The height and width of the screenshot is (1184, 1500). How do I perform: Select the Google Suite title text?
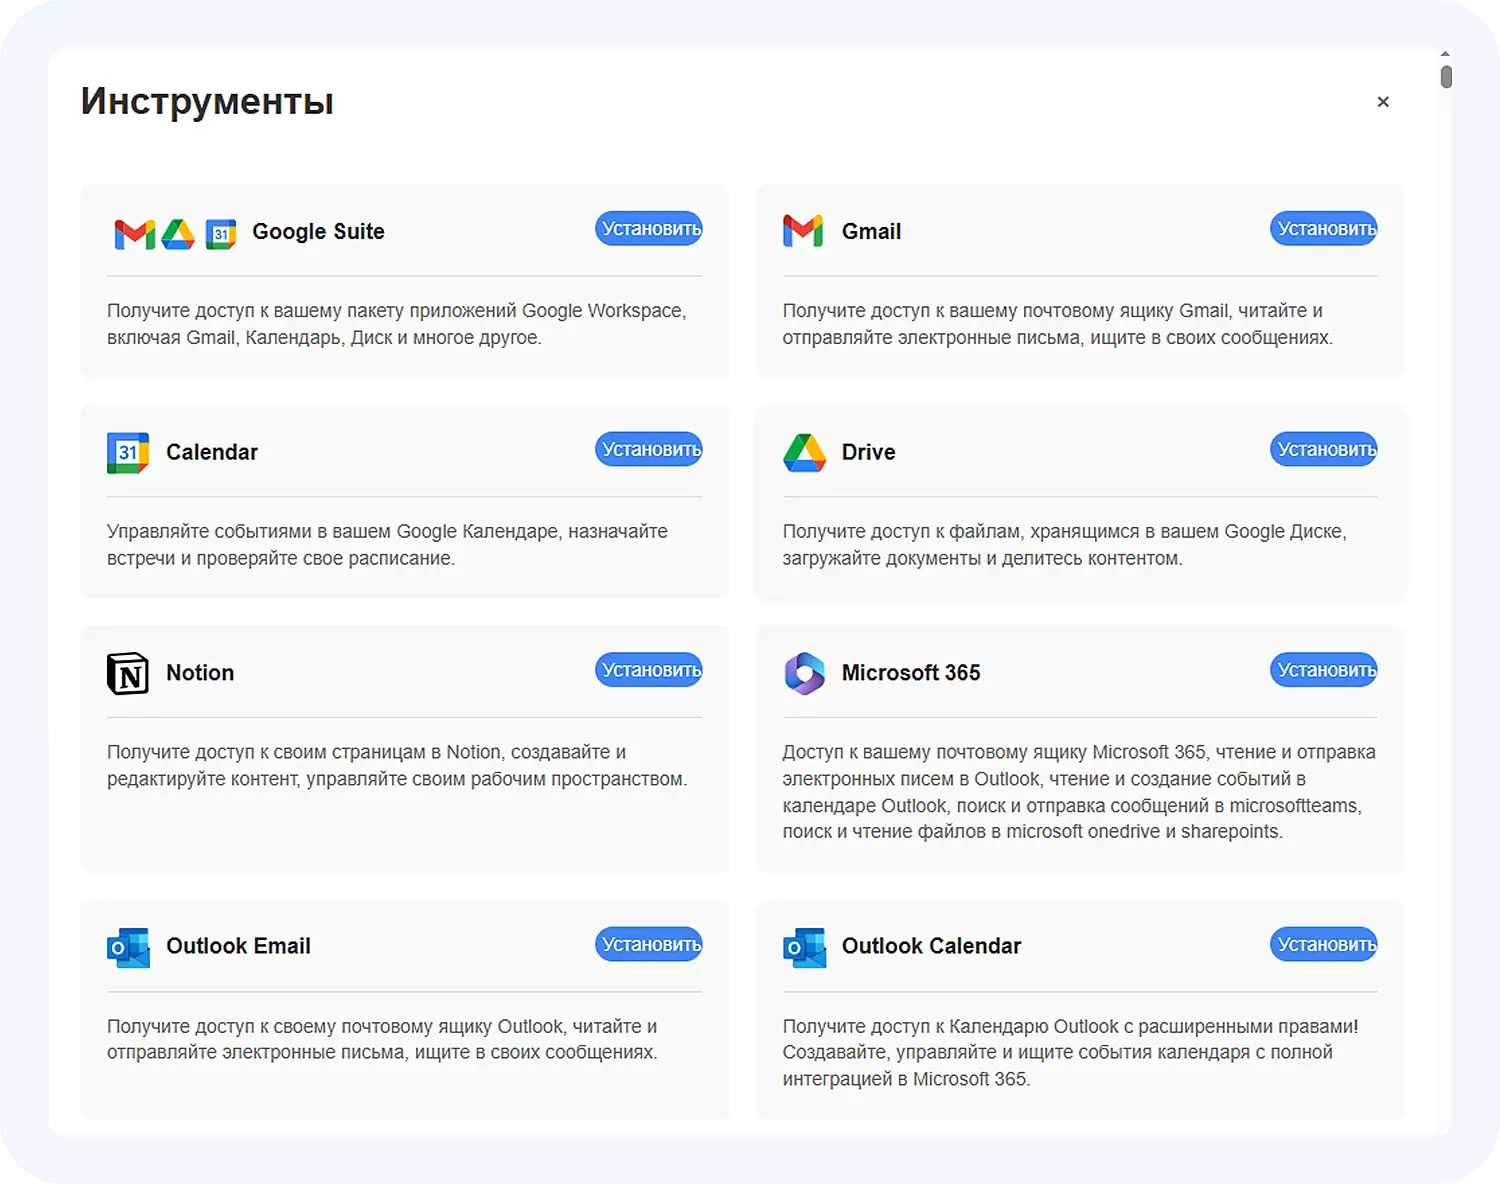(318, 232)
